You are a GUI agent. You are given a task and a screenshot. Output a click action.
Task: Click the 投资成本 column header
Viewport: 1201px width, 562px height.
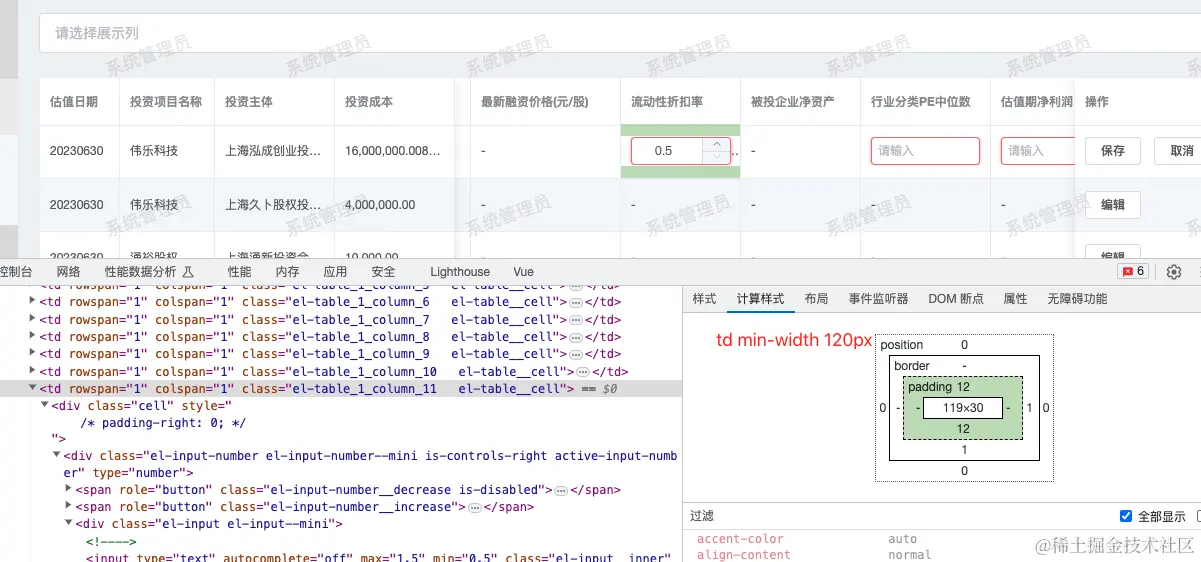(369, 102)
